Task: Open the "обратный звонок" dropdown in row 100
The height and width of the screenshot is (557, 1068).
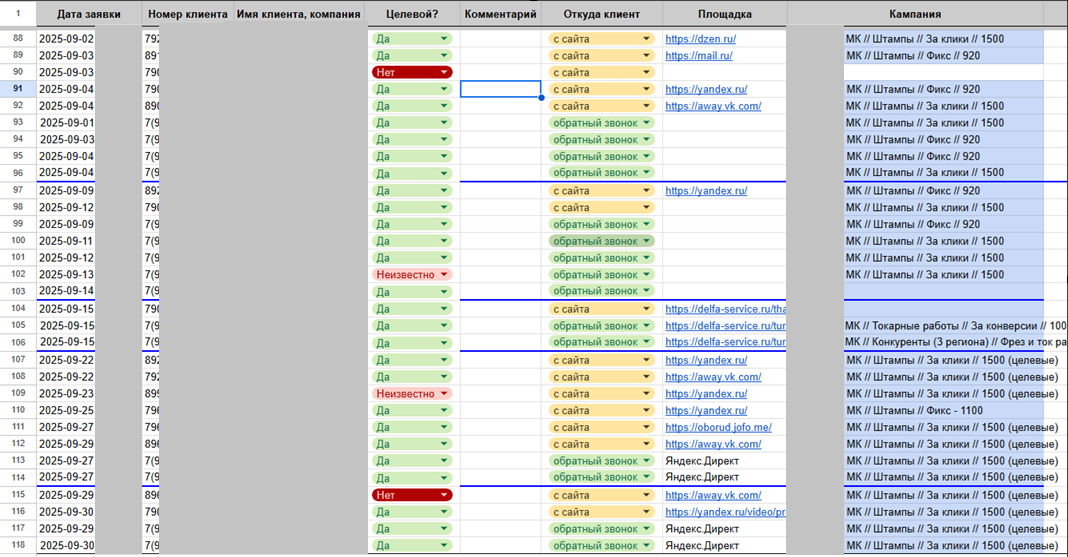Action: [x=601, y=241]
